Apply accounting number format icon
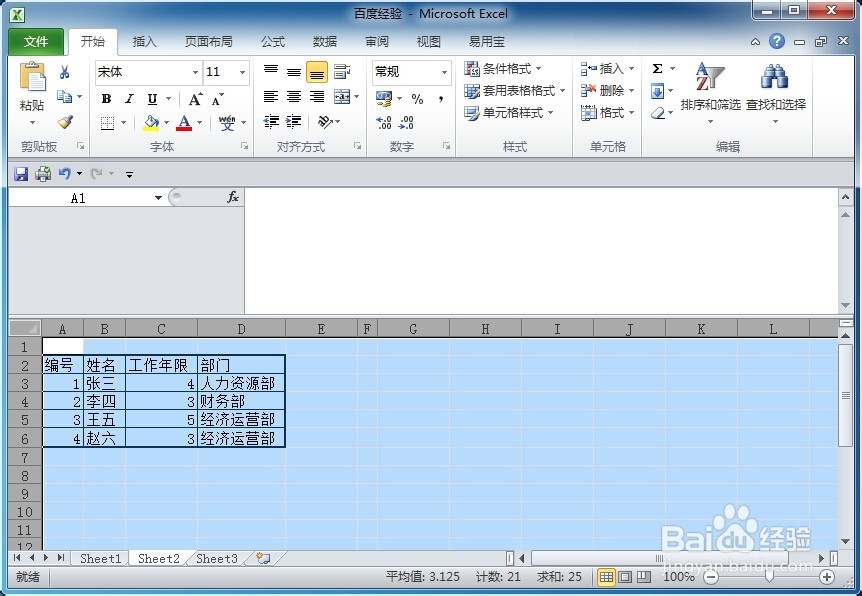The width and height of the screenshot is (862, 596). [384, 99]
